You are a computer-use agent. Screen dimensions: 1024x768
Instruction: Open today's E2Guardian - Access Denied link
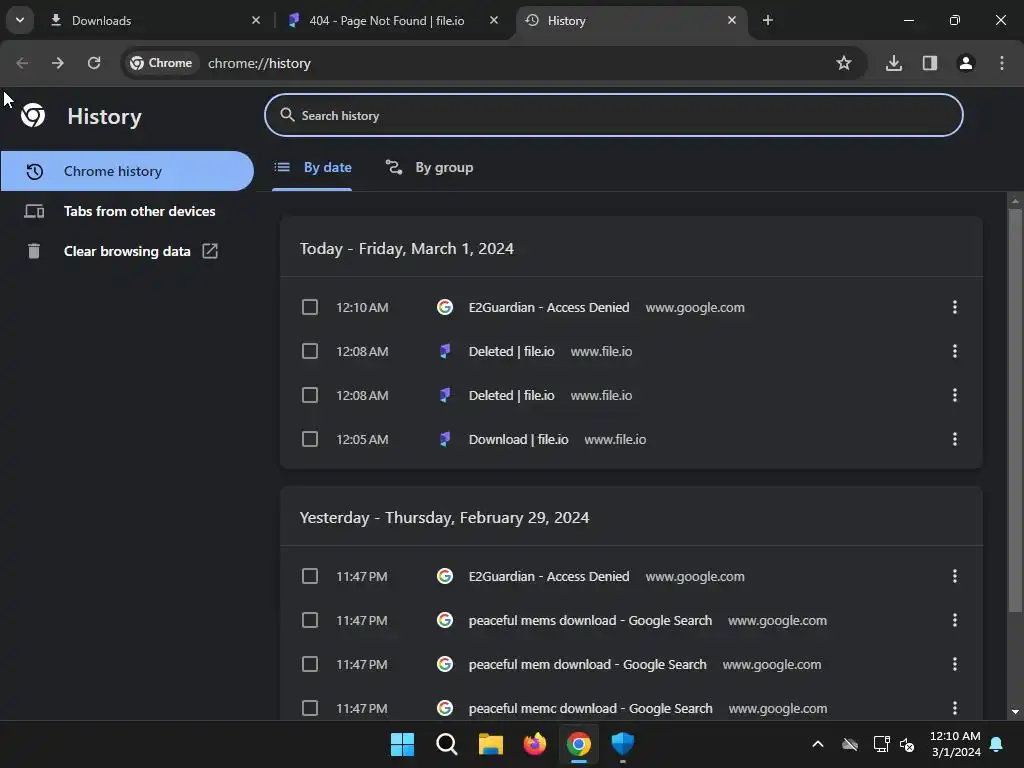(549, 308)
